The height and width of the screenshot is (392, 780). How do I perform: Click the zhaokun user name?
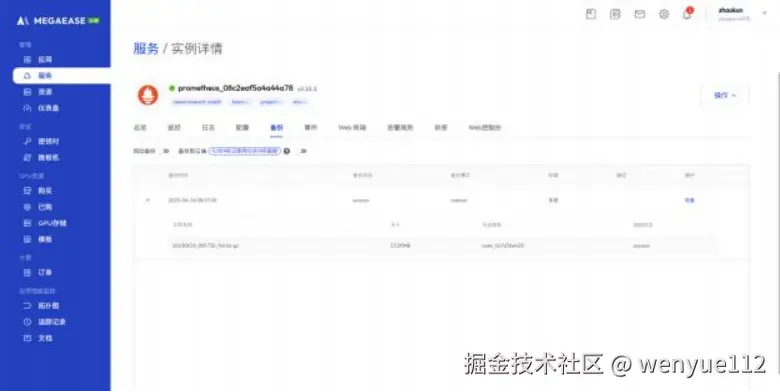[731, 10]
